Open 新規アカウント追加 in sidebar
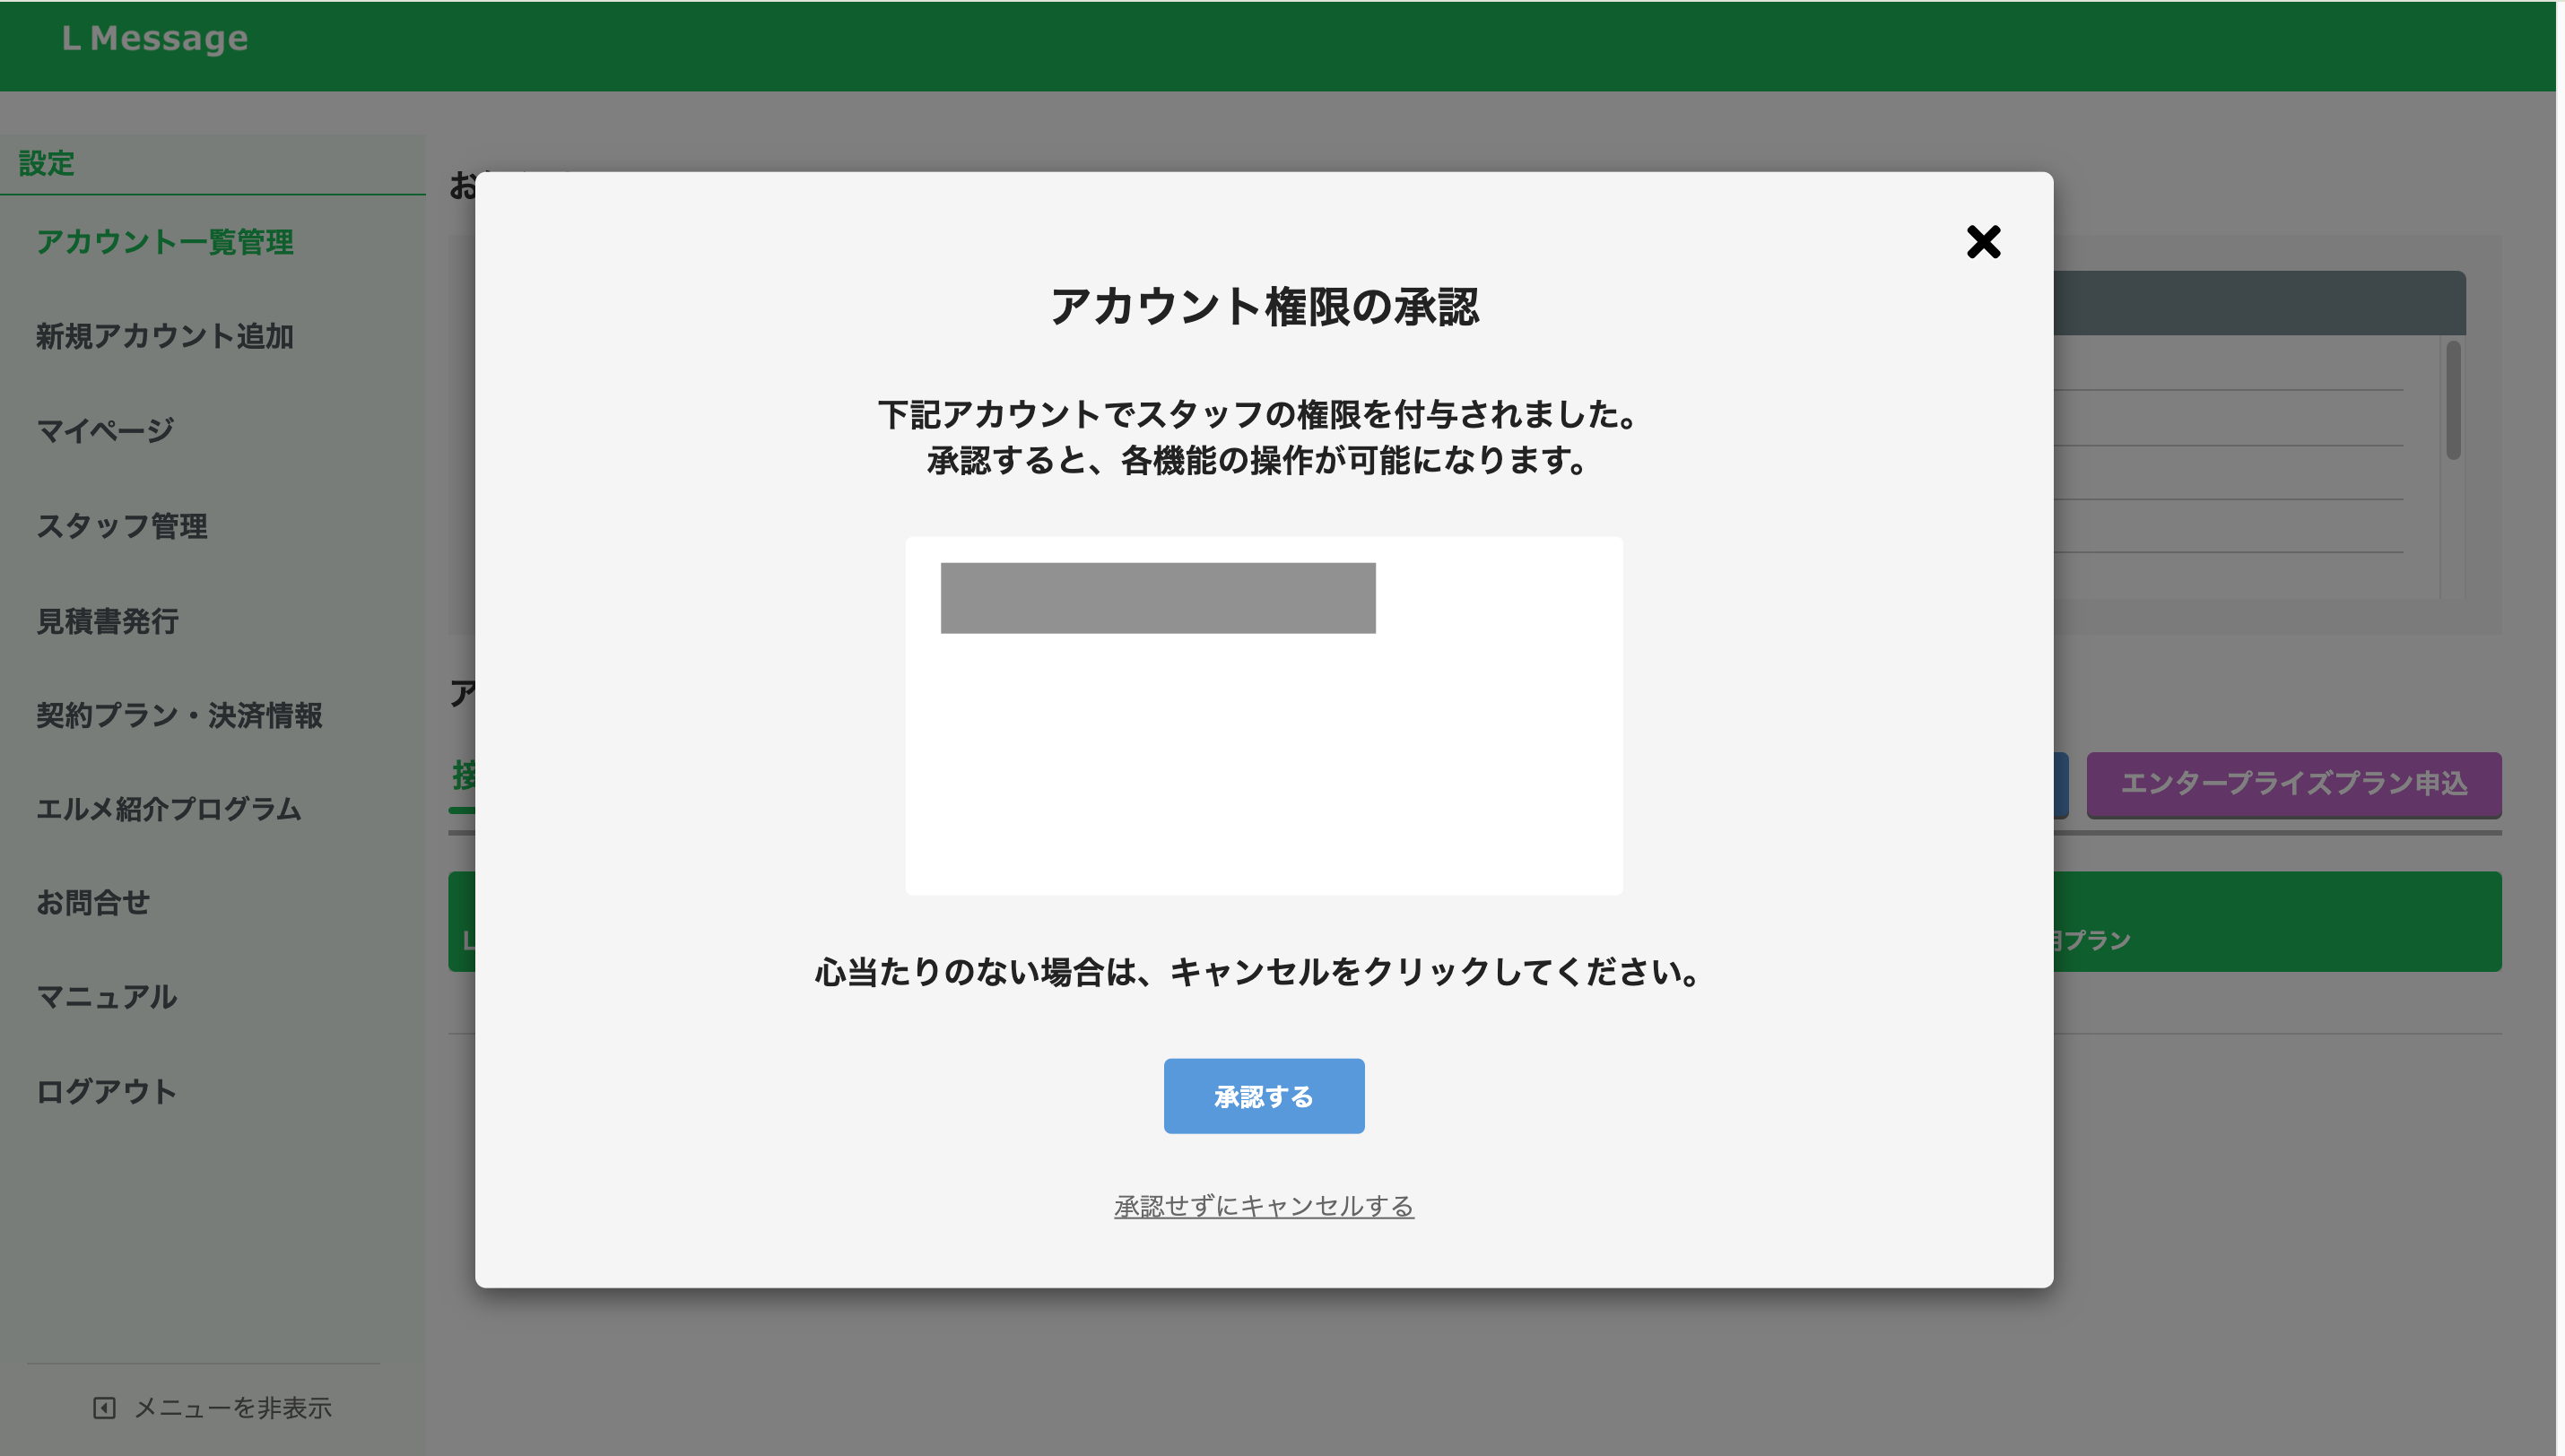This screenshot has width=2565, height=1456. pyautogui.click(x=165, y=336)
